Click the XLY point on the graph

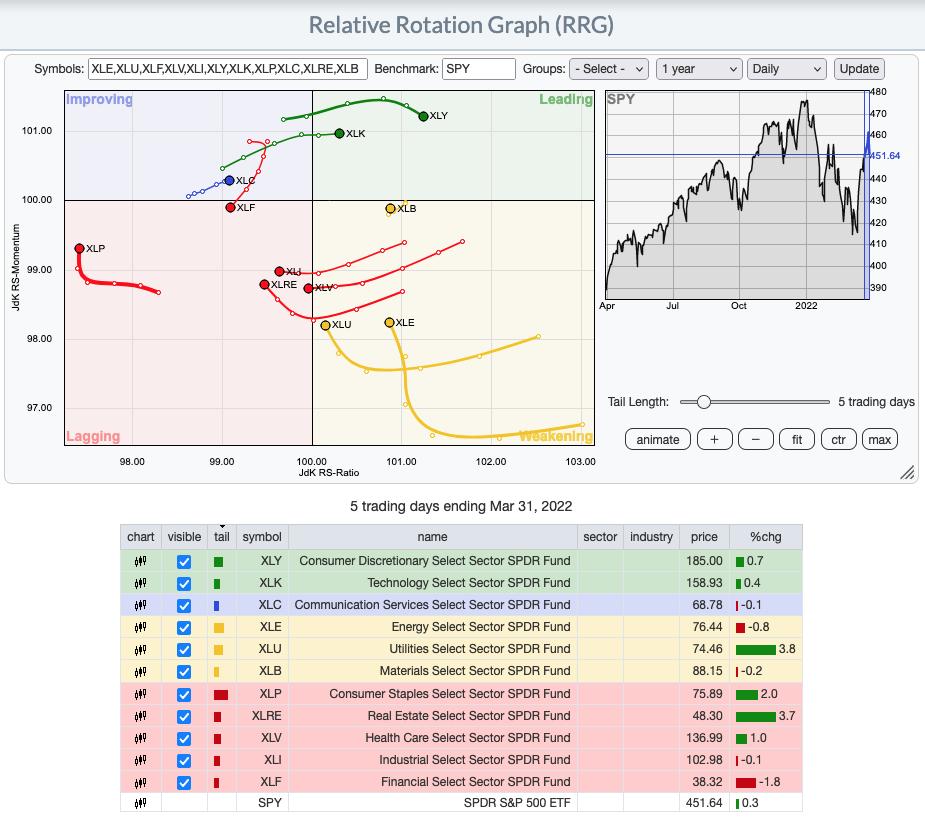[x=423, y=116]
